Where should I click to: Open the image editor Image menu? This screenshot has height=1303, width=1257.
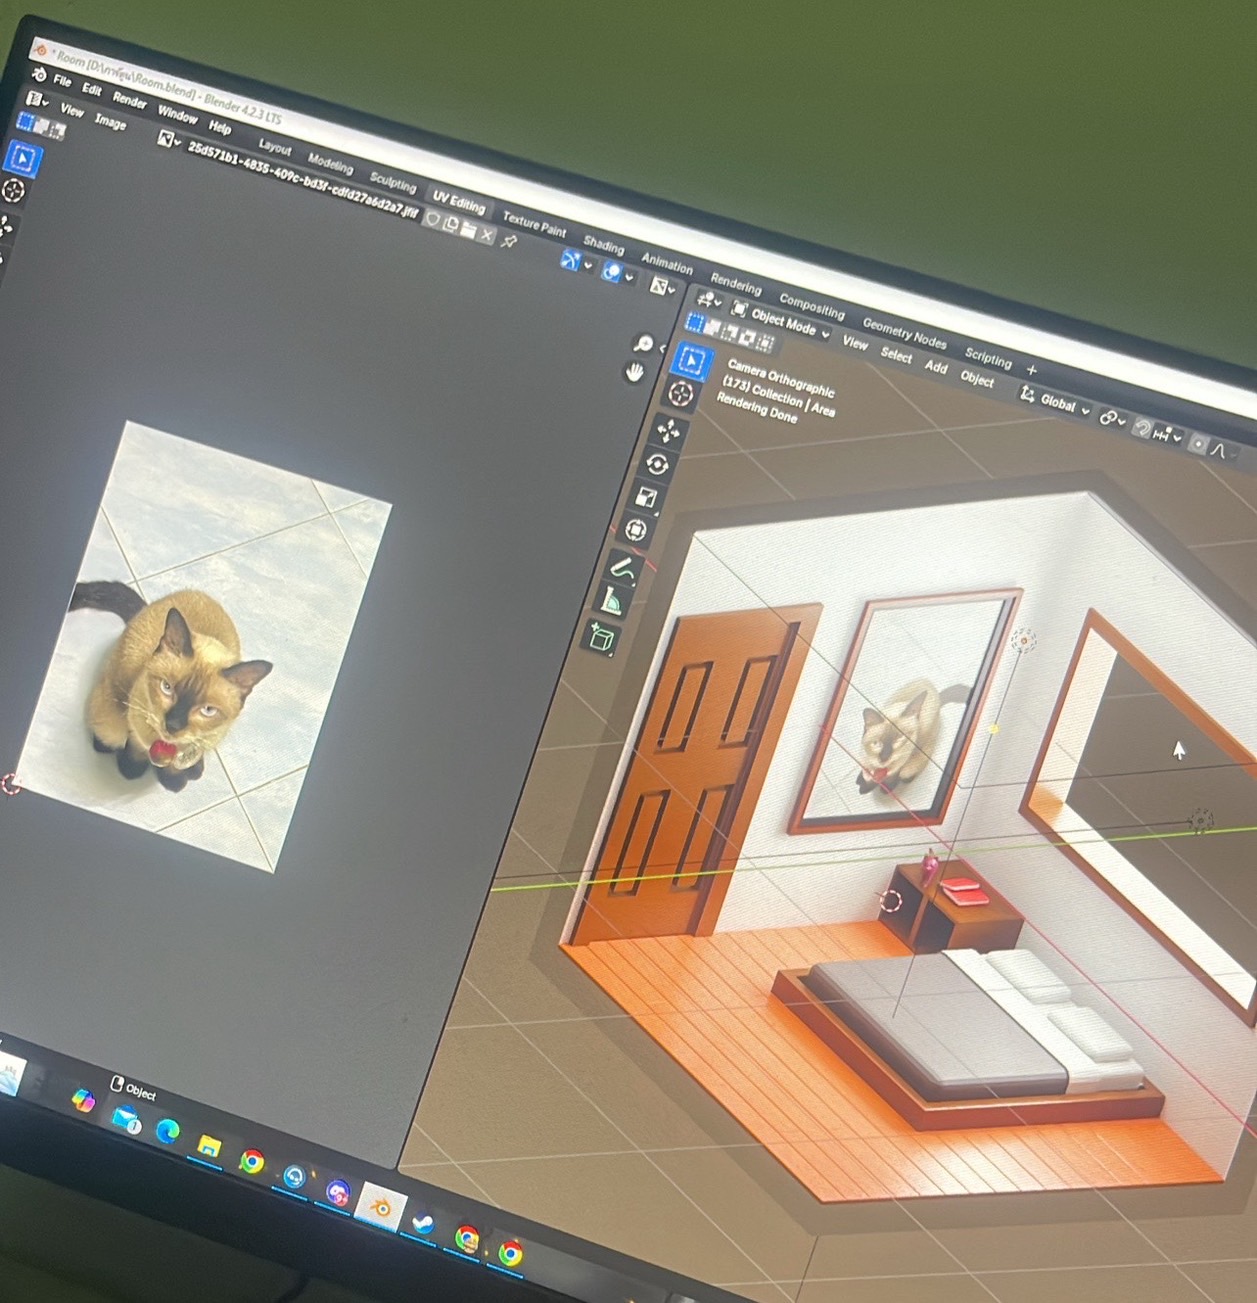pyautogui.click(x=110, y=122)
